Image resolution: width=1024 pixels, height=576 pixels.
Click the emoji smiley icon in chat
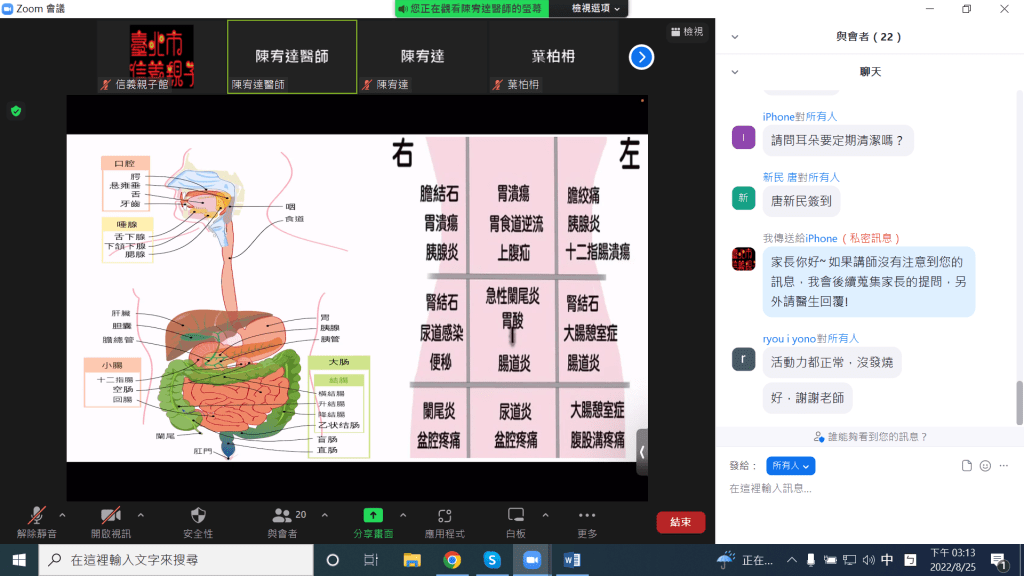click(x=985, y=466)
